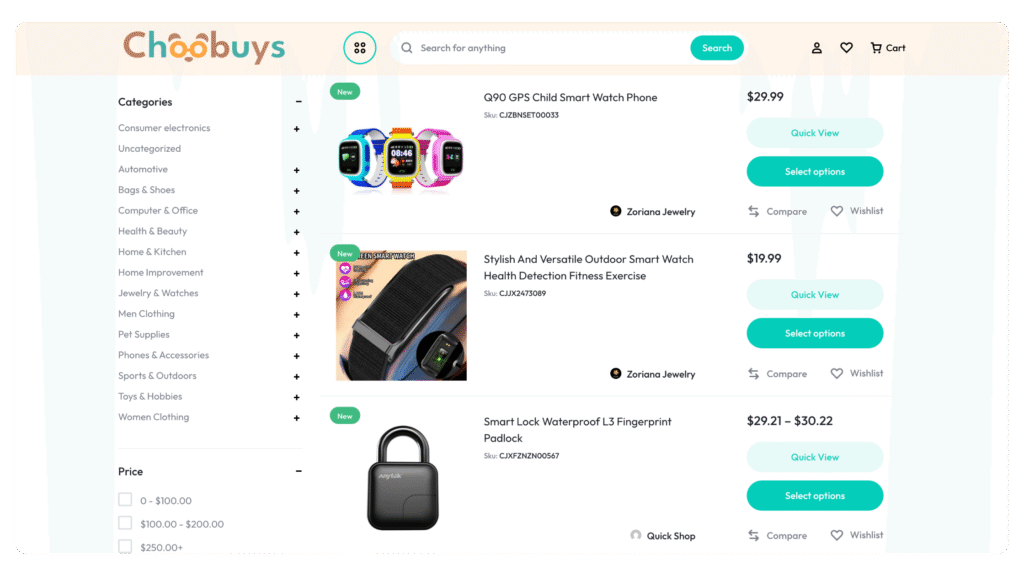
Task: Click Quick View for the $19.99 smart watch
Action: coord(814,295)
